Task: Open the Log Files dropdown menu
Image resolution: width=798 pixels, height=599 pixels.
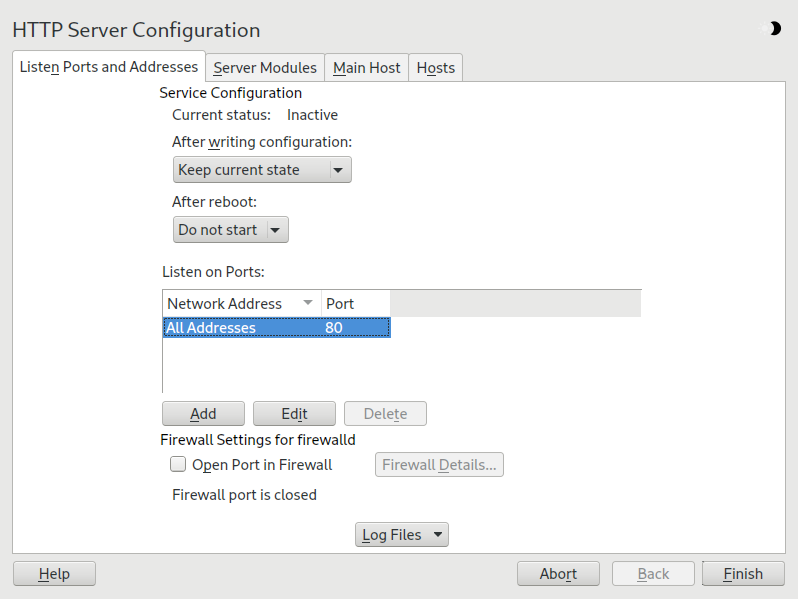Action: click(401, 535)
